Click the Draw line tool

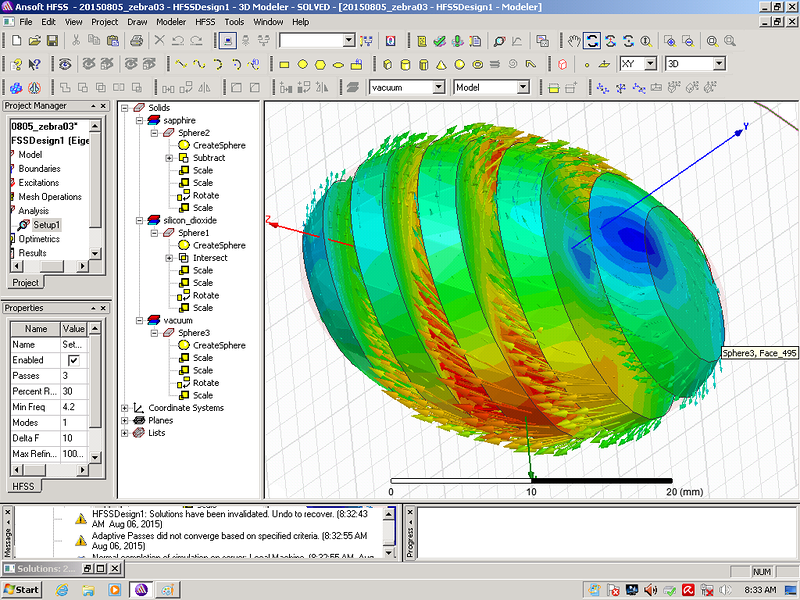click(181, 64)
